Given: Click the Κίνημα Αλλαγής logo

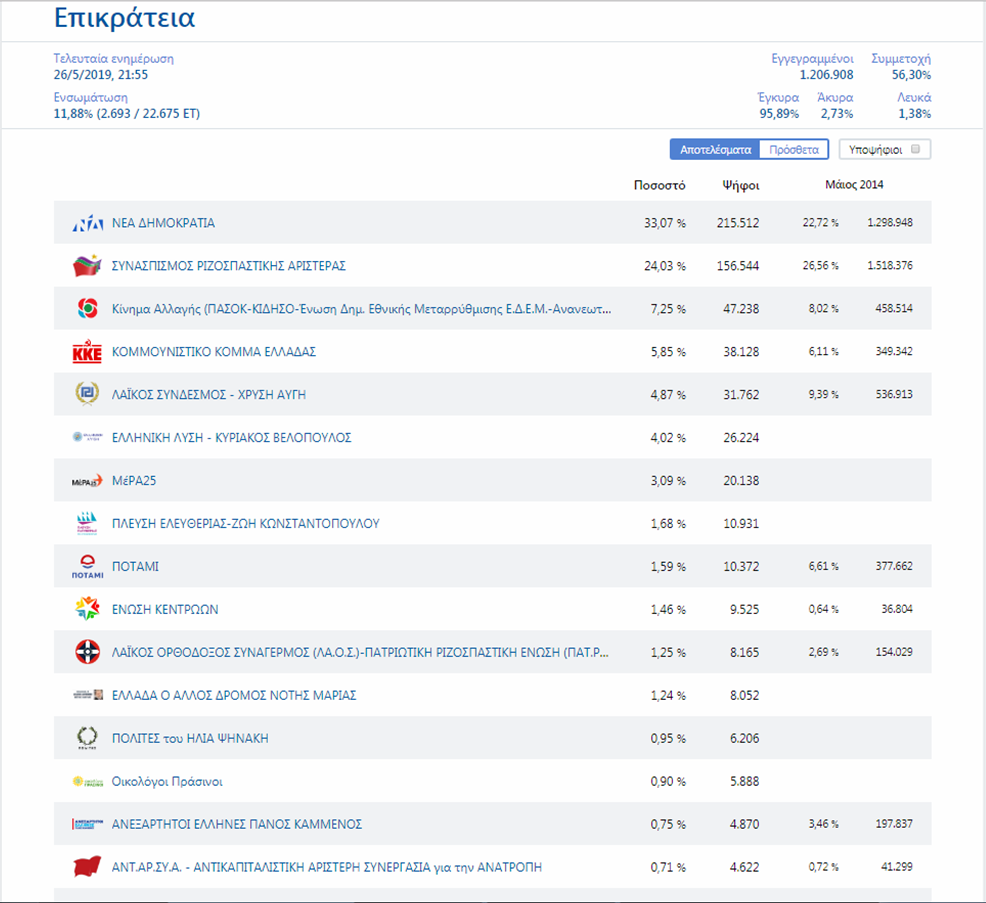Looking at the screenshot, I should (87, 309).
